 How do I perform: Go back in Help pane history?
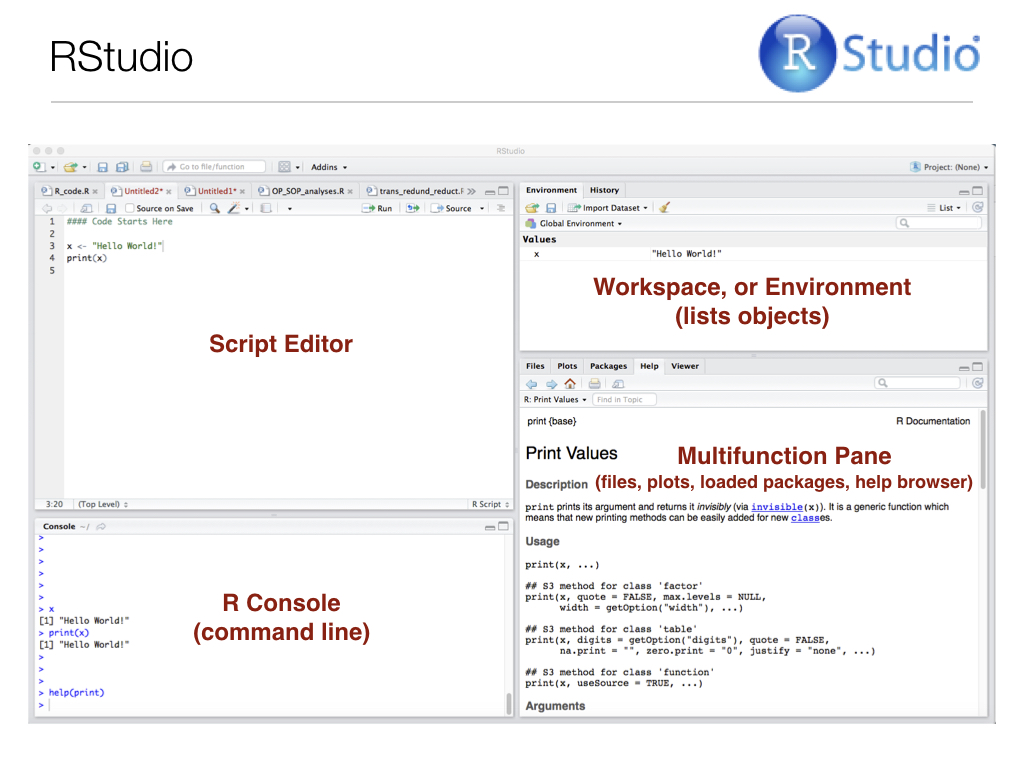click(532, 383)
